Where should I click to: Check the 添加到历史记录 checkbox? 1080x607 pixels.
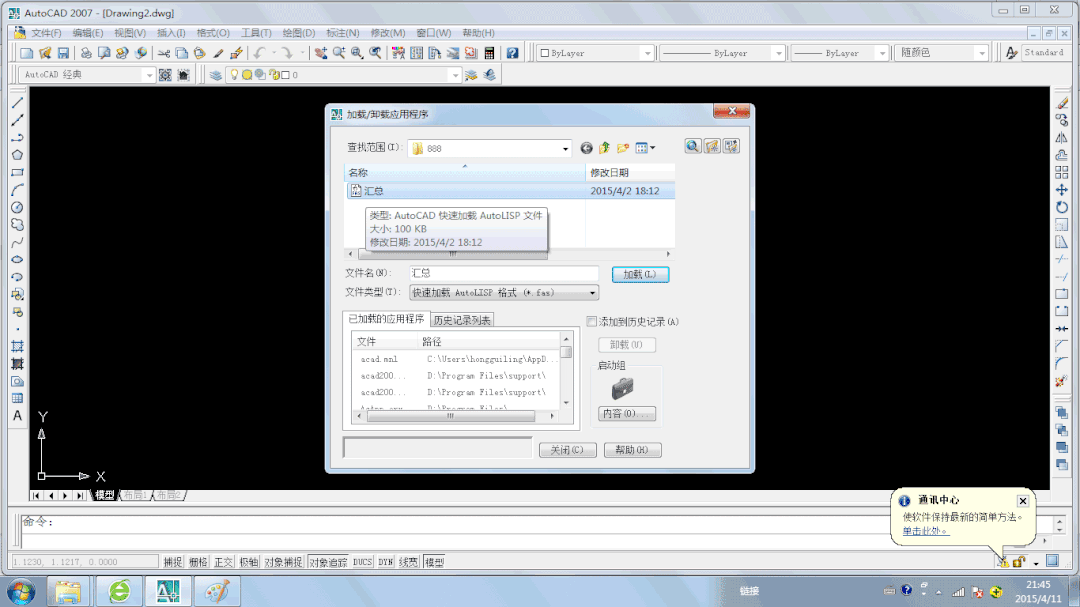(592, 322)
